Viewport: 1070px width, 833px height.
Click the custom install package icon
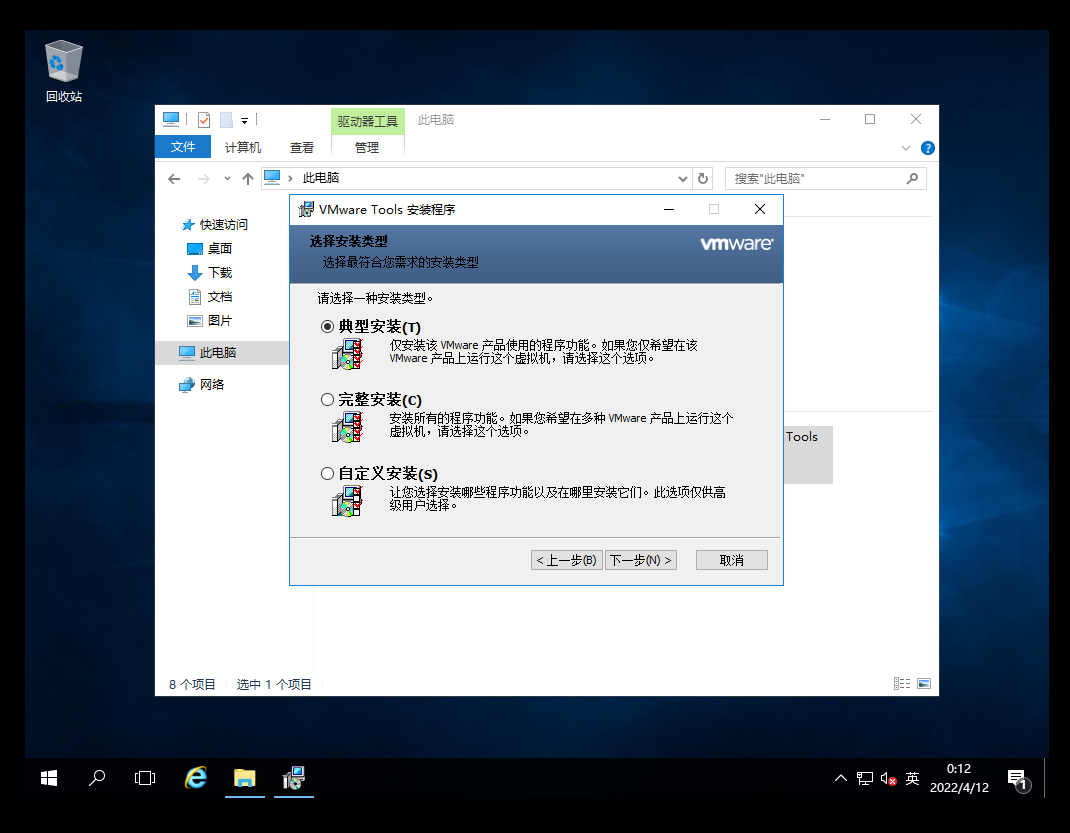coord(347,501)
